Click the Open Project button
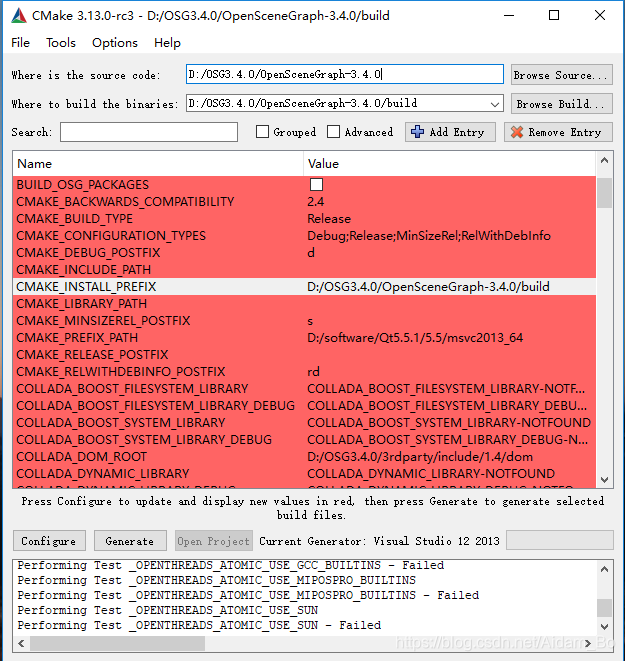Viewport: 625px width, 661px height. pyautogui.click(x=214, y=541)
